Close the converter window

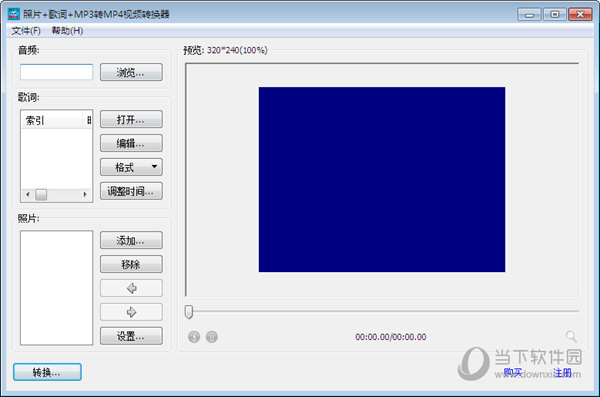[580, 15]
